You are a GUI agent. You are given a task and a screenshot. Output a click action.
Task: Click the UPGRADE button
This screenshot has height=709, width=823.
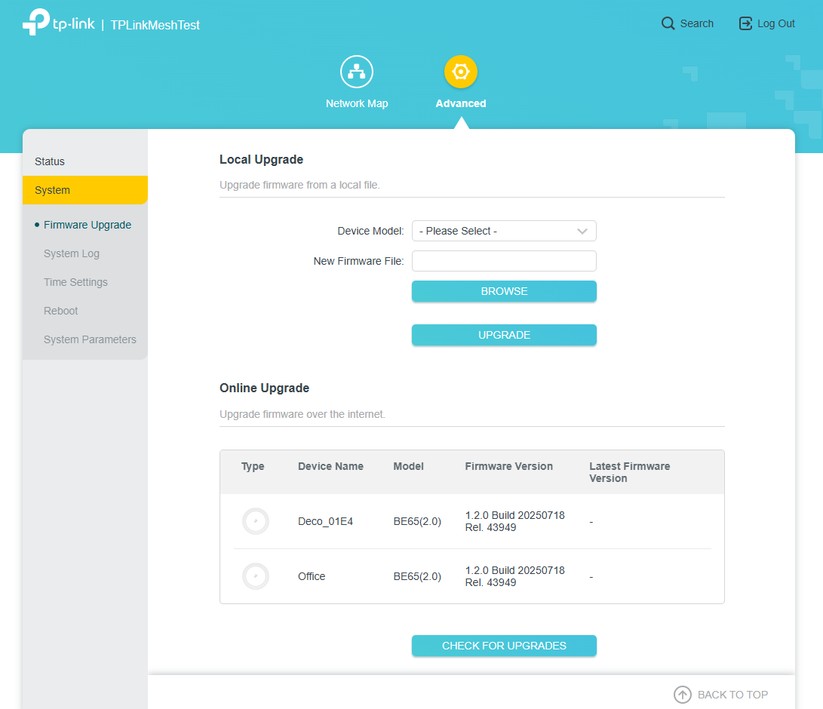pos(504,334)
